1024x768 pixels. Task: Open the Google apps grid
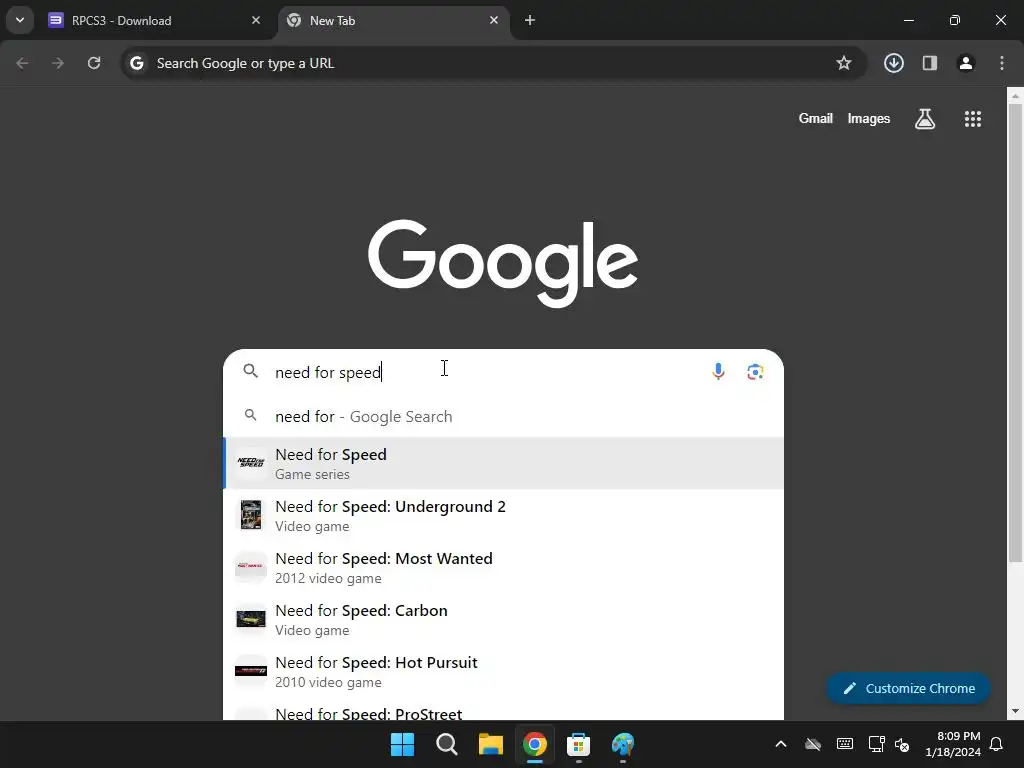click(973, 119)
